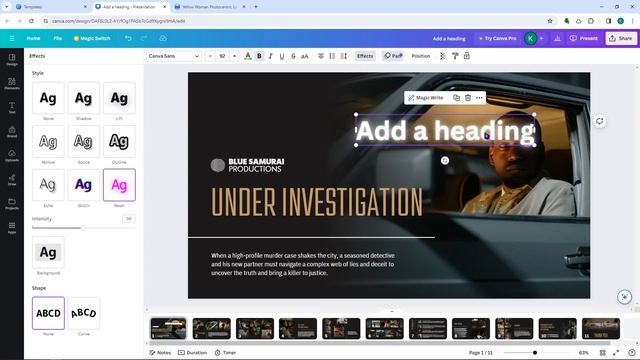Increase font size with plus button
This screenshot has width=640, height=360.
pos(235,56)
